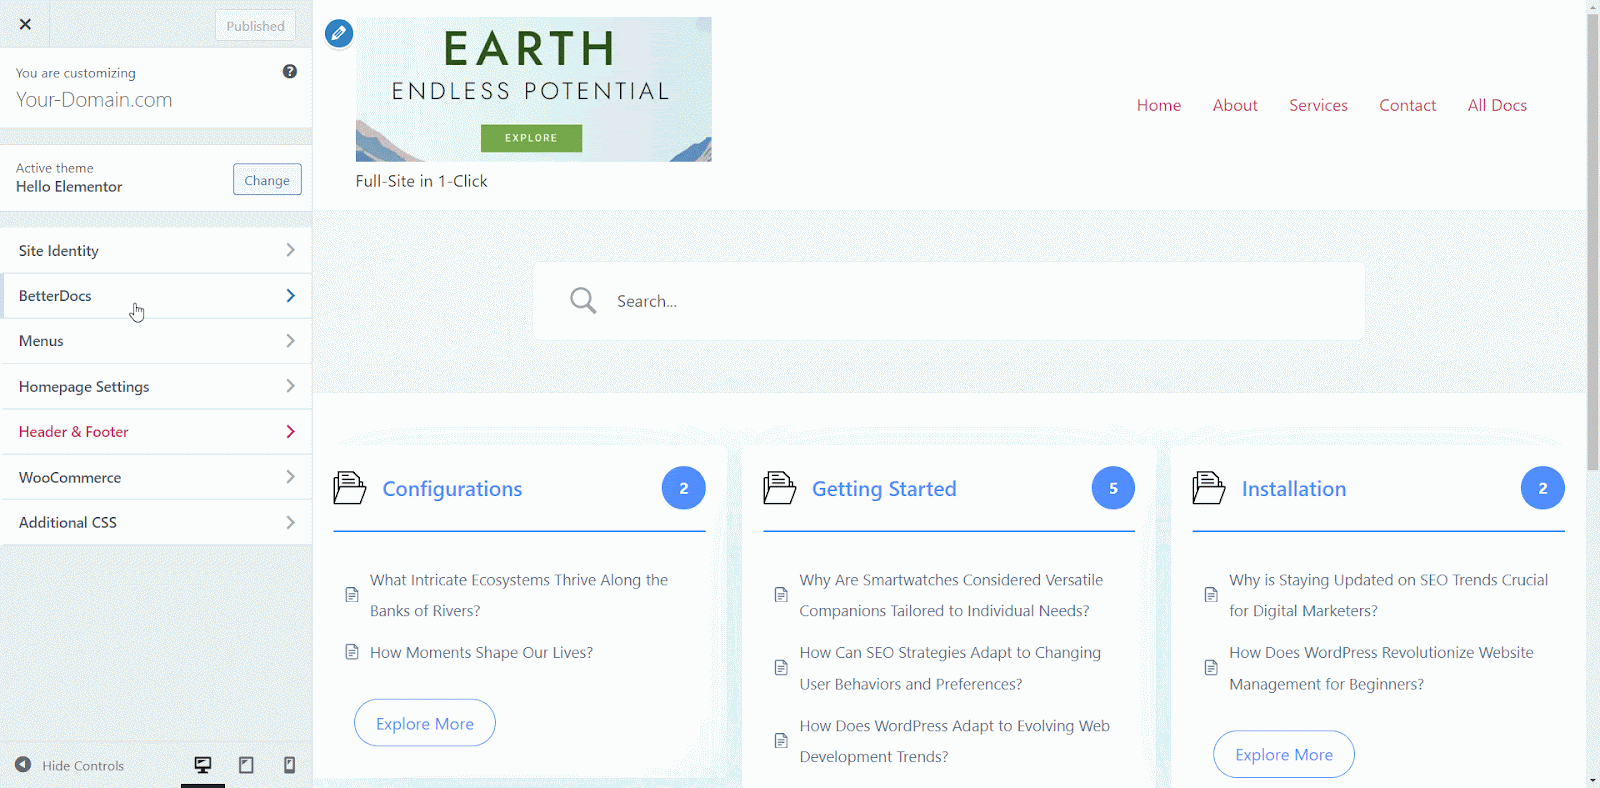Open WooCommerce section
The width and height of the screenshot is (1600, 788).
point(156,477)
